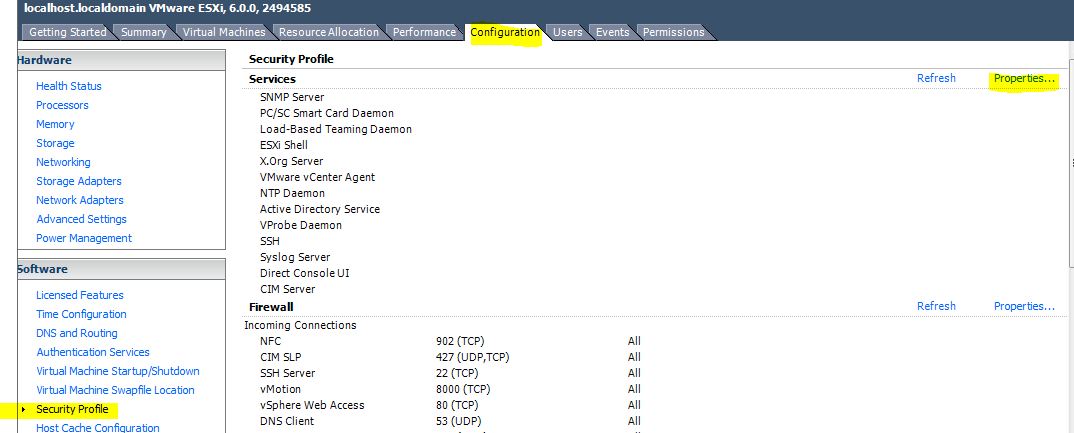Select the Syslog Server service

click(295, 257)
